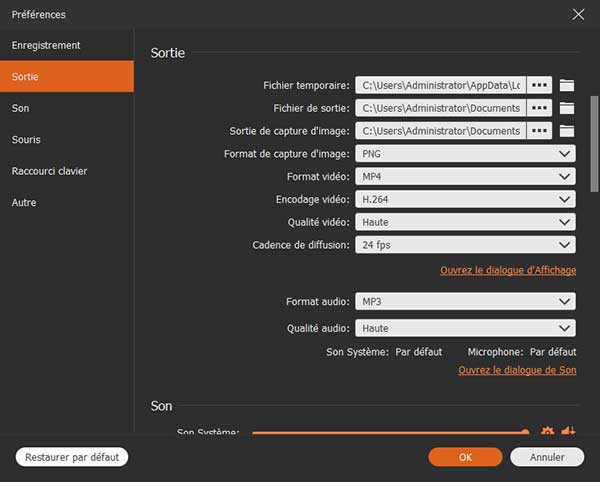Open the Fichier de sortie folder
Screen dimensions: 600x482
(x=567, y=108)
